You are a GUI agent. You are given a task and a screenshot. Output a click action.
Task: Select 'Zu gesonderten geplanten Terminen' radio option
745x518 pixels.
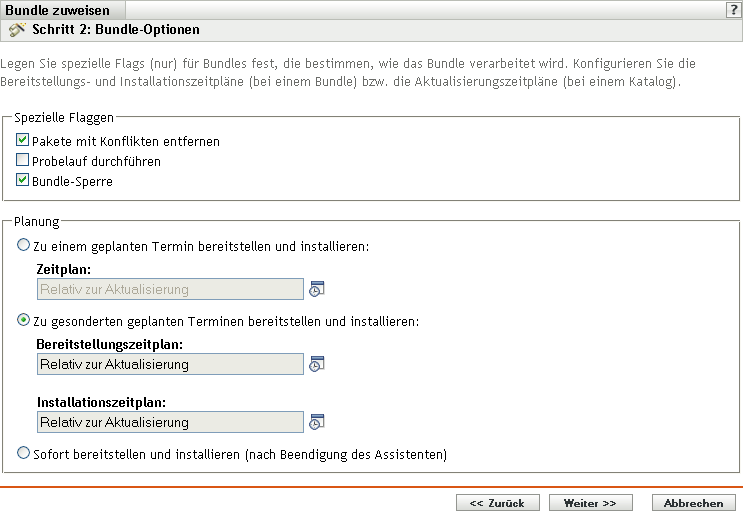pos(23,321)
